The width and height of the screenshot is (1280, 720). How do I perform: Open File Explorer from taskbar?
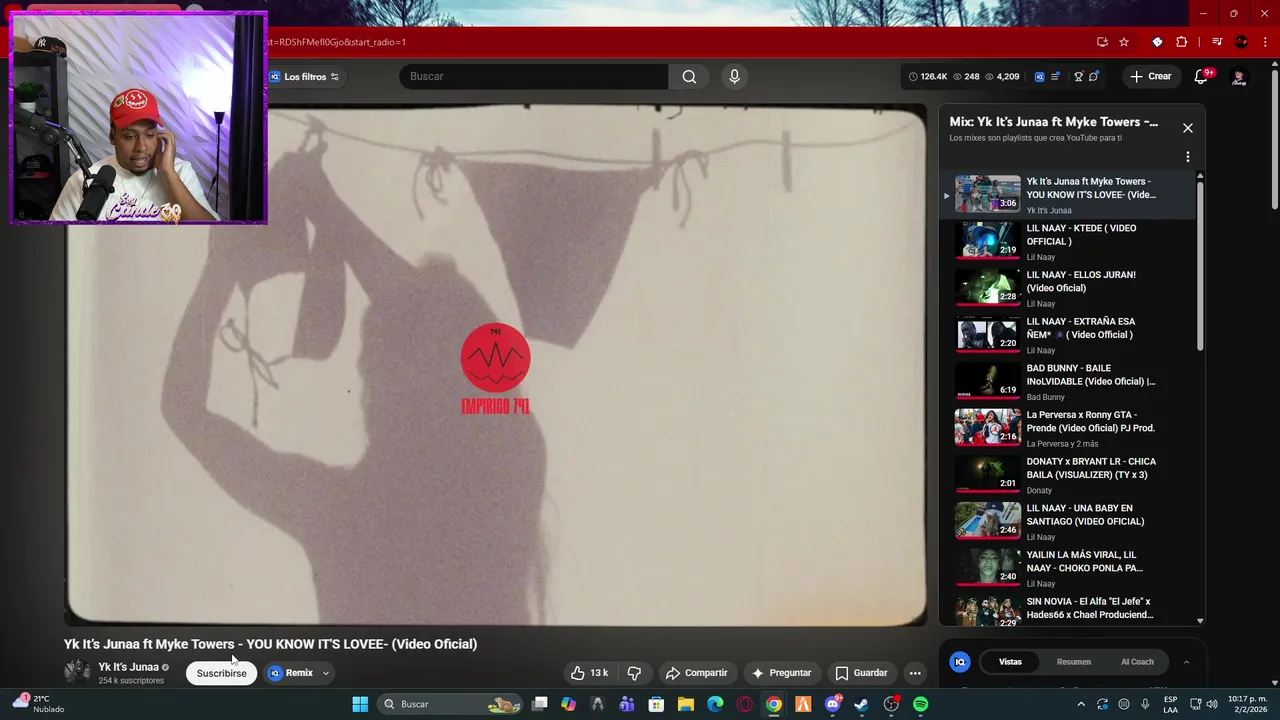coord(686,704)
